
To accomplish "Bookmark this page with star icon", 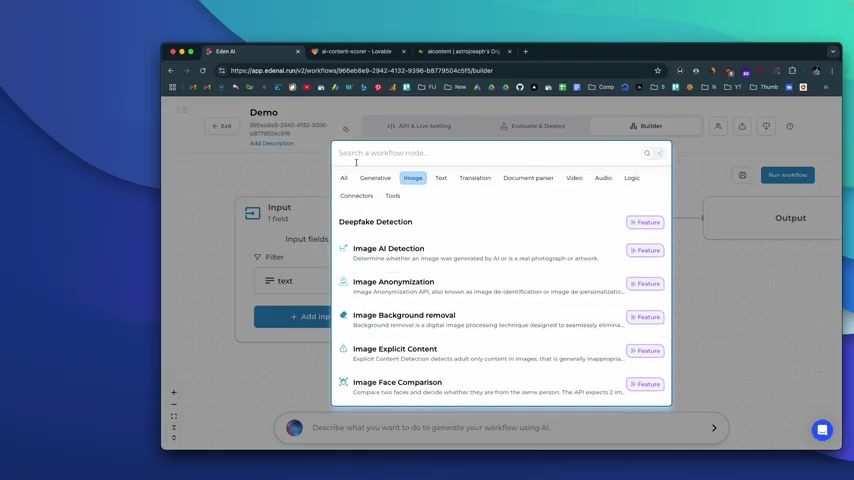I will point(657,71).
